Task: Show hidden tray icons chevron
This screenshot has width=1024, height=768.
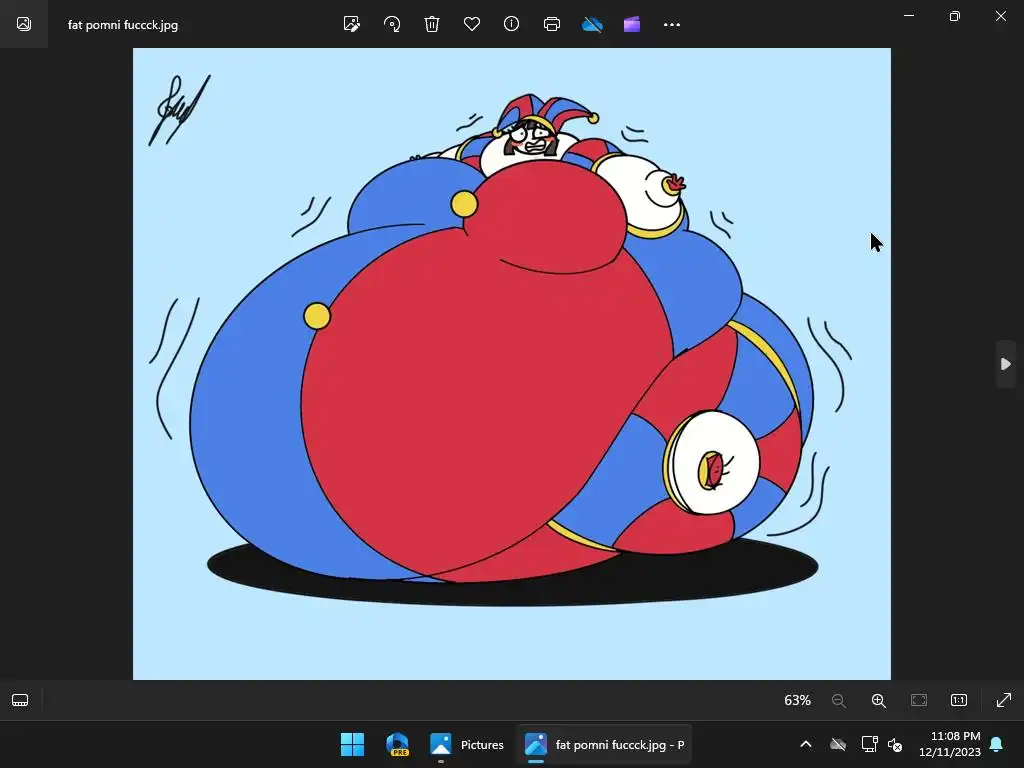Action: (806, 744)
